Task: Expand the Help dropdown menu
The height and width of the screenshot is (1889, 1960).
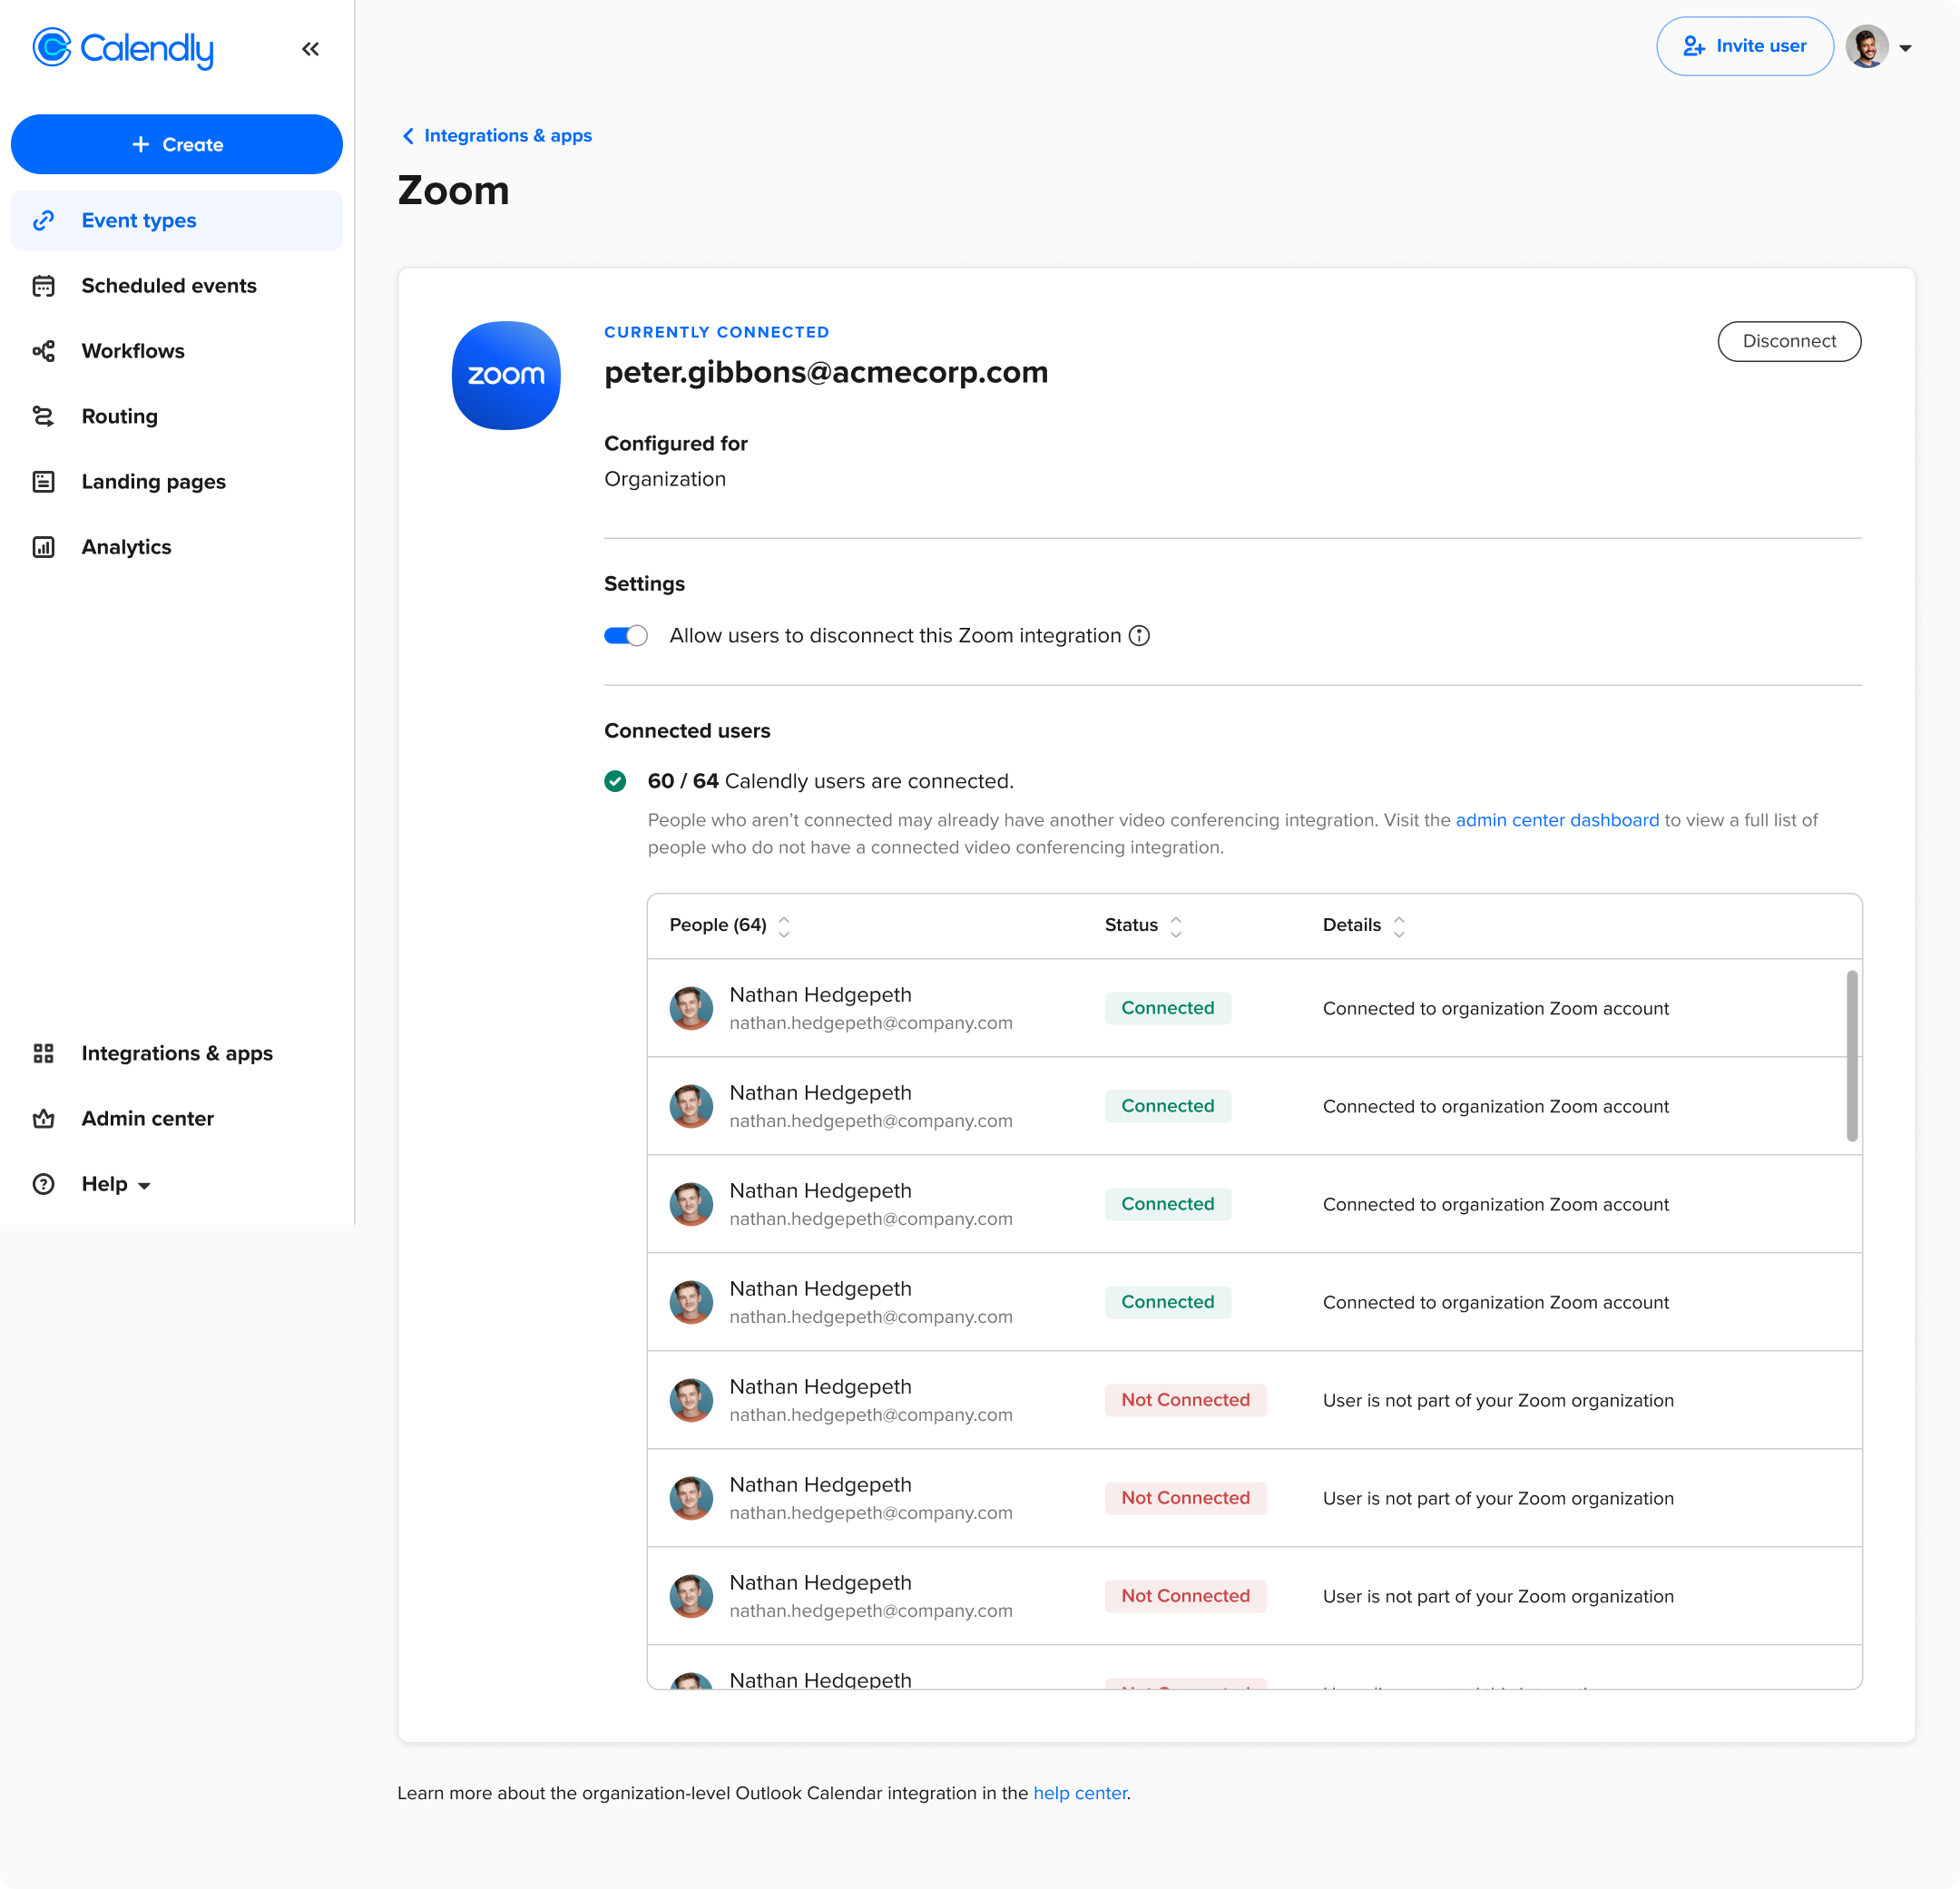Action: (x=116, y=1184)
